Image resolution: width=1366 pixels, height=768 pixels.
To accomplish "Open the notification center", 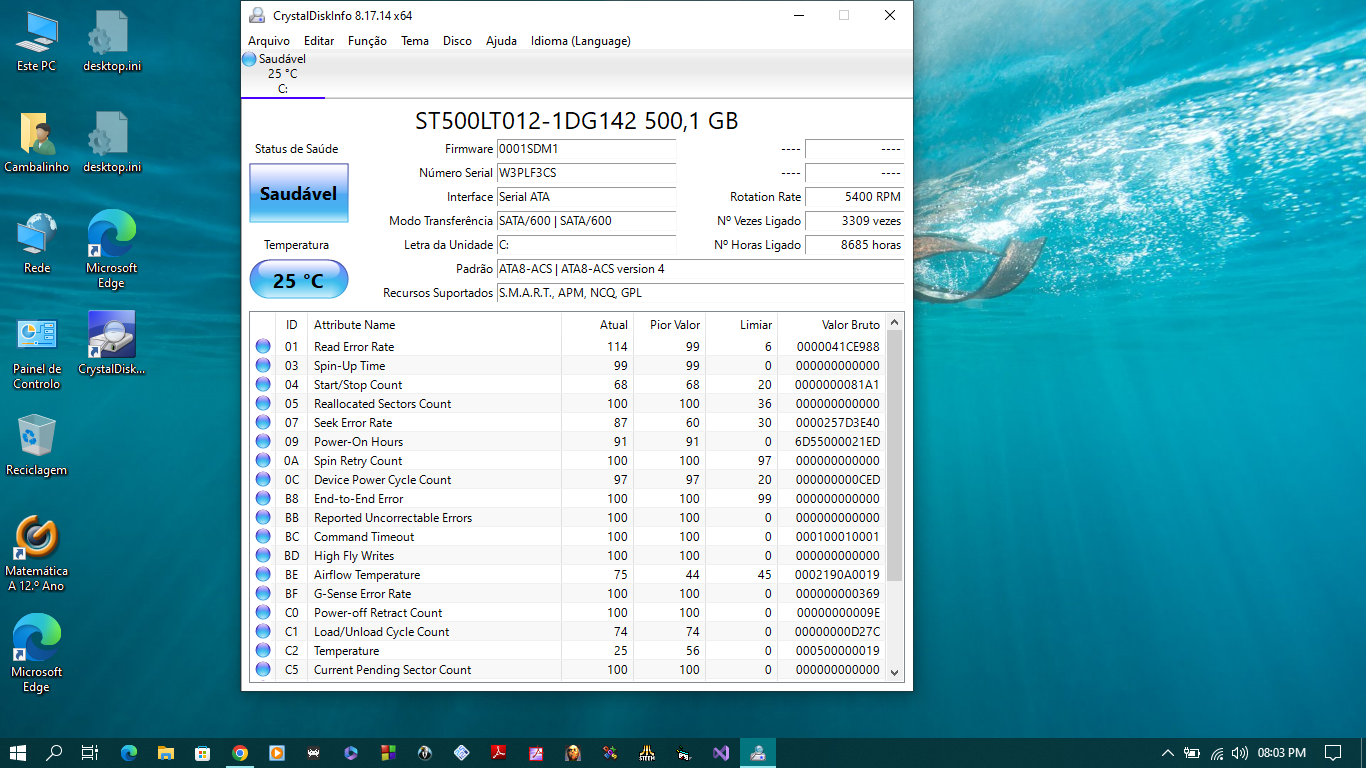I will [x=1333, y=753].
